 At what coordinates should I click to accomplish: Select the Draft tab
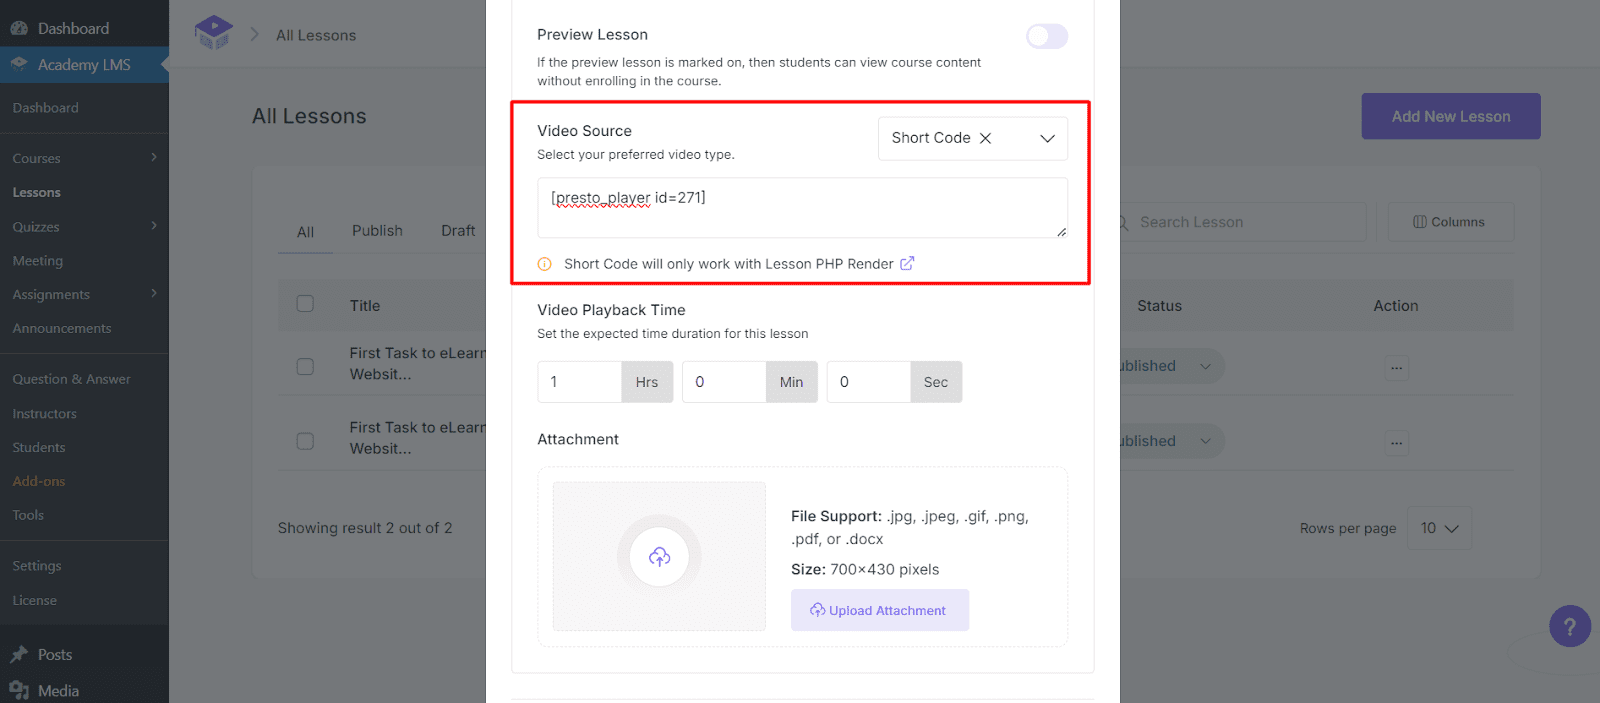457,230
